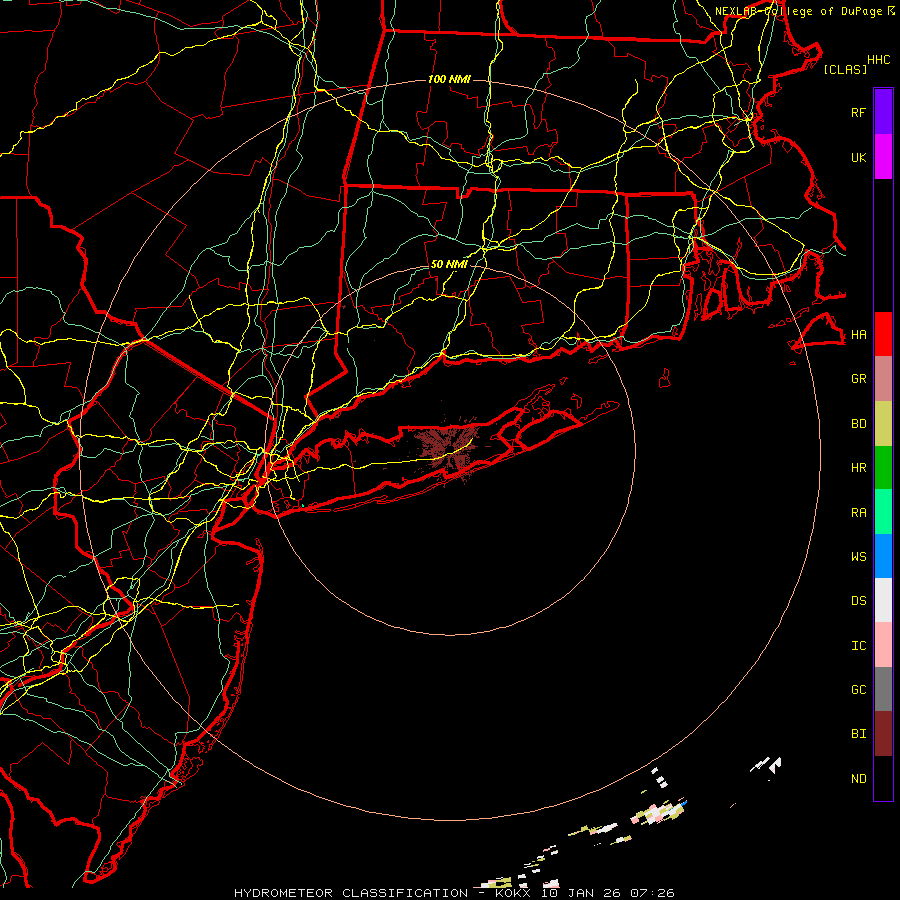The width and height of the screenshot is (900, 900).
Task: Click the GC gray legend swatch
Action: [883, 689]
